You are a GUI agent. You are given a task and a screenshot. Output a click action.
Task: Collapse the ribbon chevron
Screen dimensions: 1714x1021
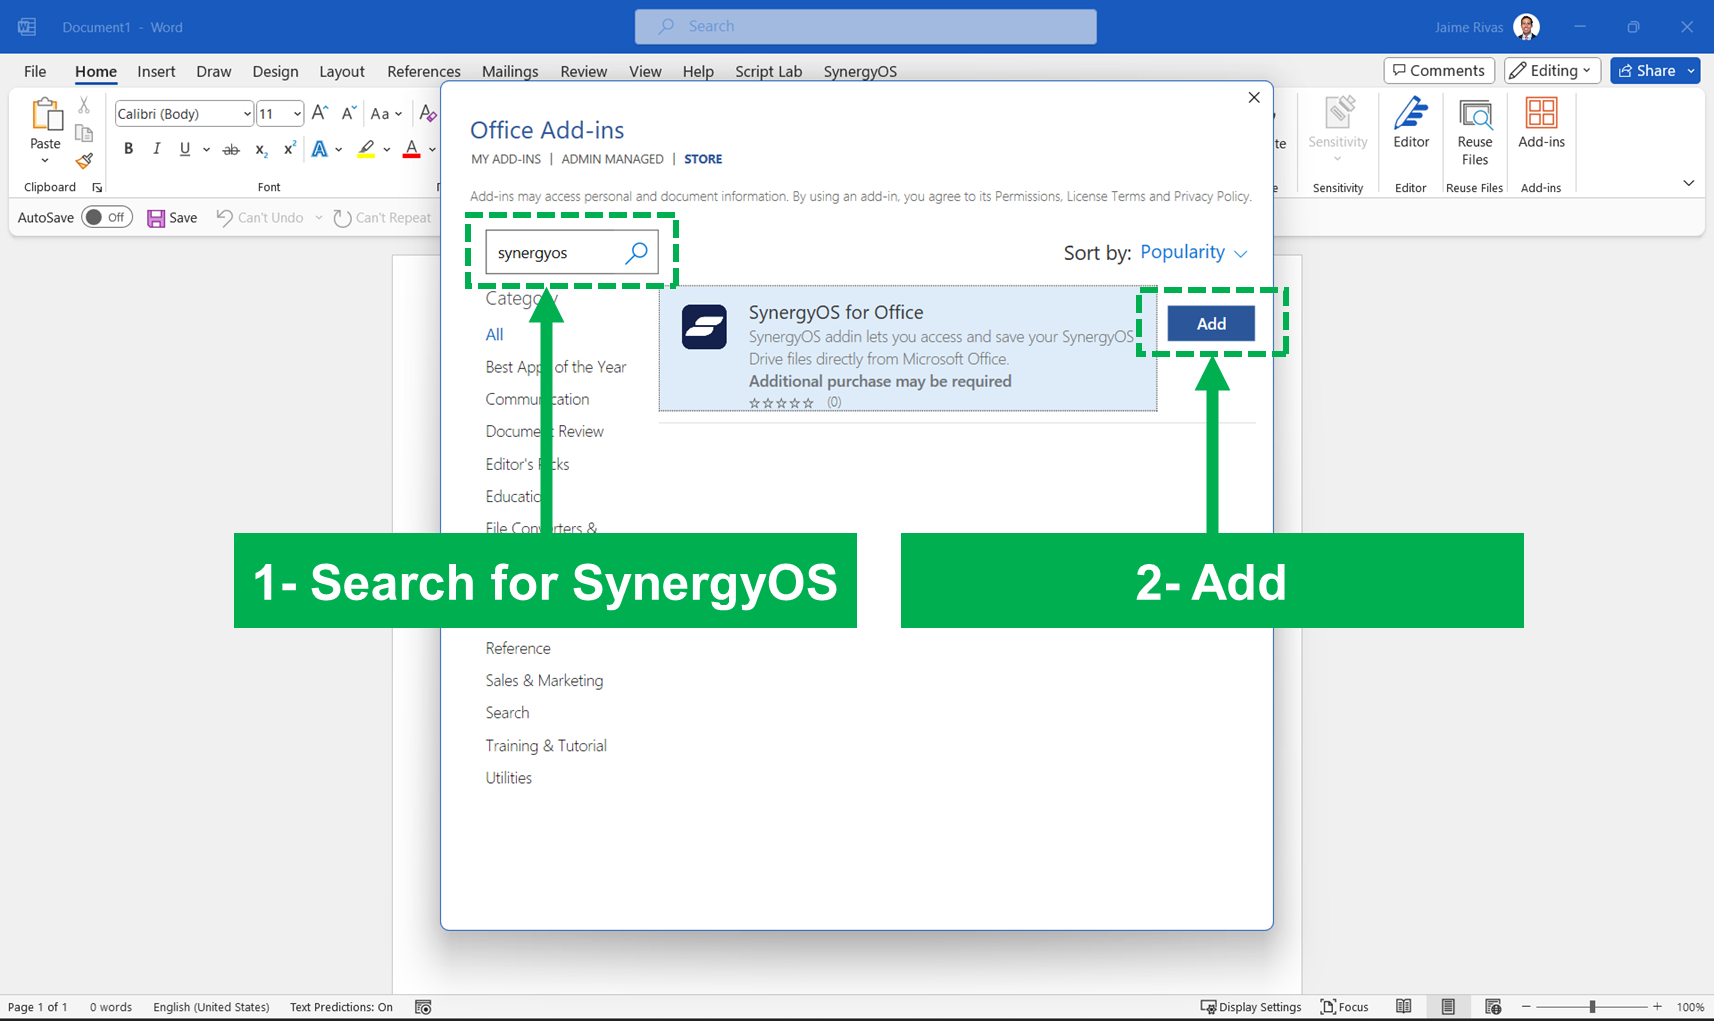(x=1688, y=183)
